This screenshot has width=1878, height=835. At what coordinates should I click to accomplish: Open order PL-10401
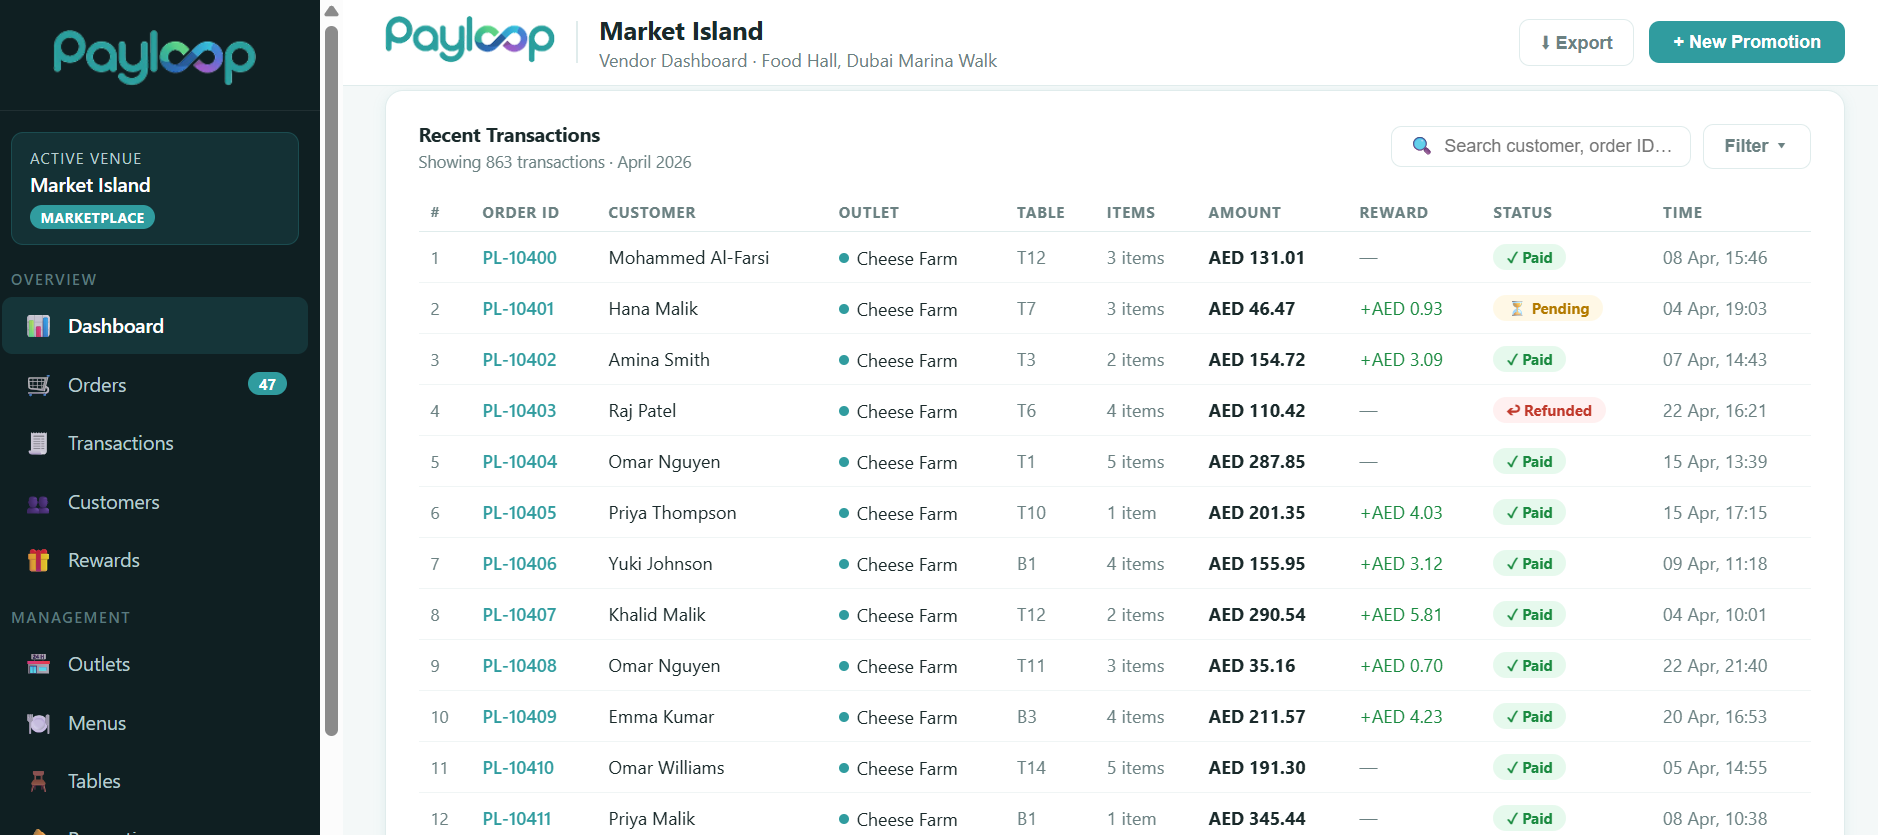point(518,308)
